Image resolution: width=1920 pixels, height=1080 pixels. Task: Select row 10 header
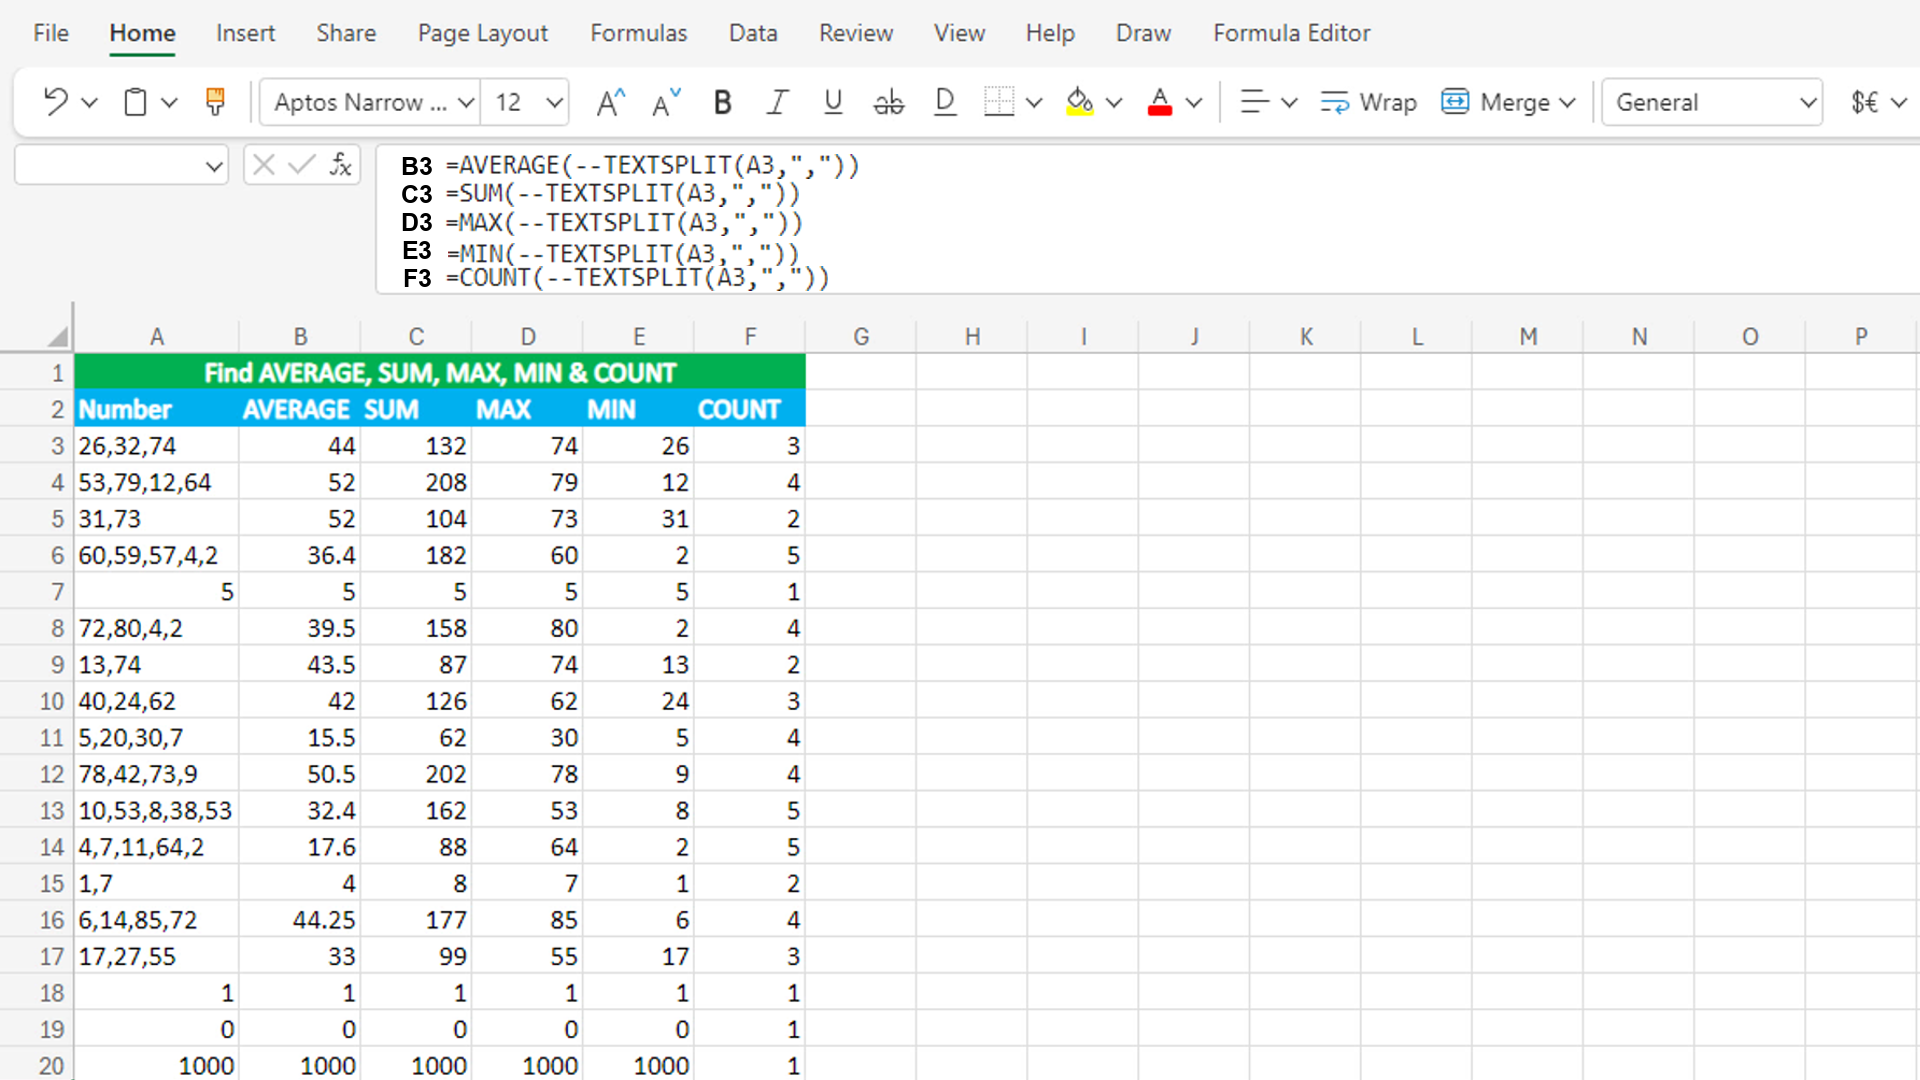[x=38, y=701]
